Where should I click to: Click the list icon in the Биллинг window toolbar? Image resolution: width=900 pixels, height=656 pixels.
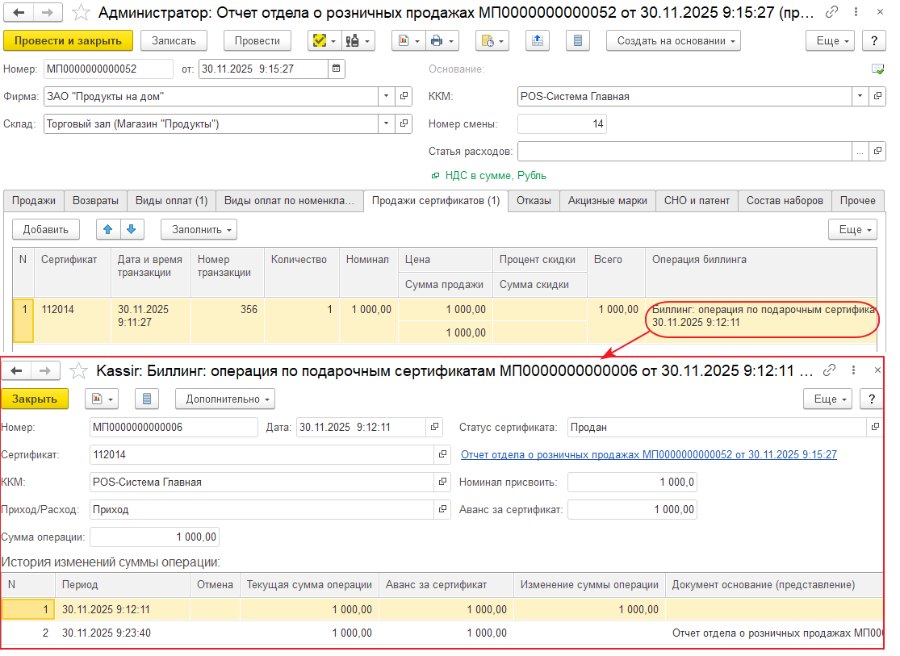(x=147, y=399)
